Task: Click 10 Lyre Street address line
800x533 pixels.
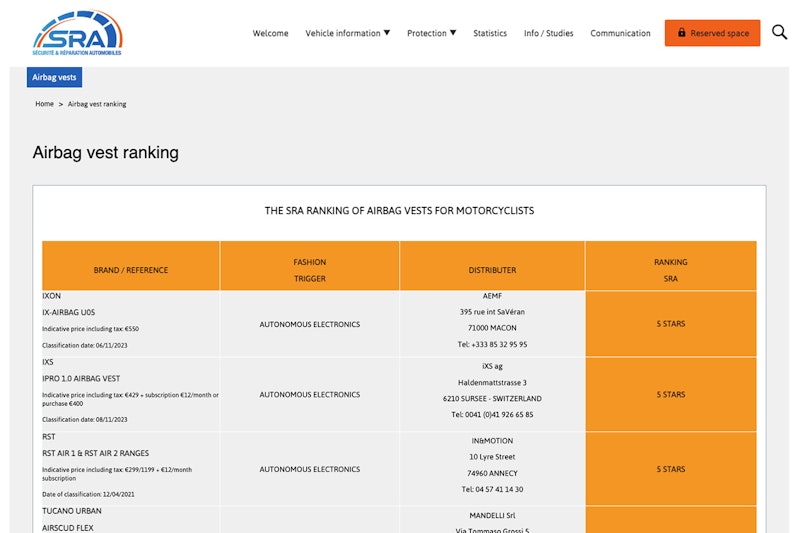Action: [492, 457]
